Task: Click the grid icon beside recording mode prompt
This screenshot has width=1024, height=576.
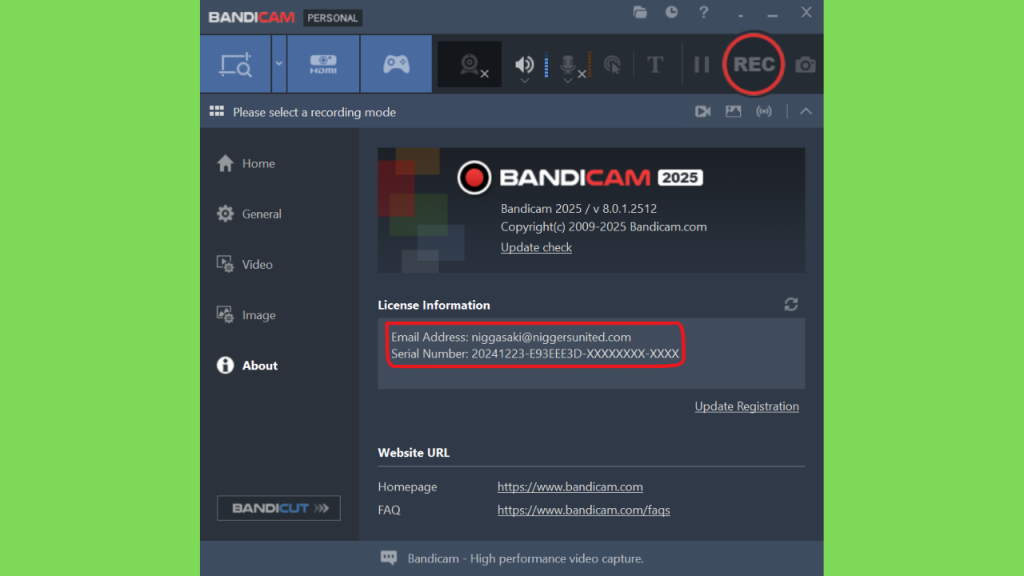Action: pyautogui.click(x=217, y=112)
